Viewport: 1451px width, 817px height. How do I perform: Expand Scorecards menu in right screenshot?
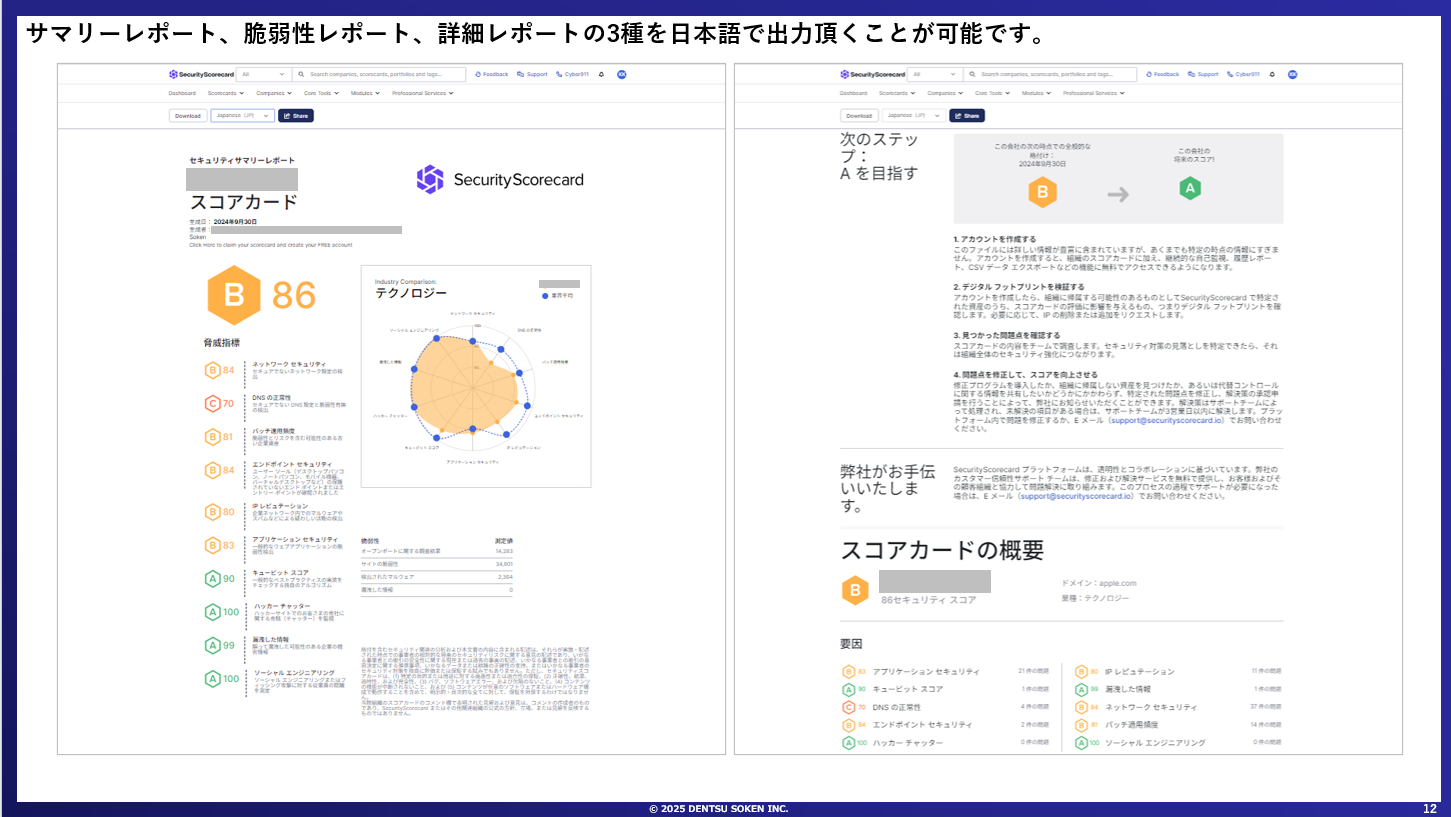[x=896, y=93]
